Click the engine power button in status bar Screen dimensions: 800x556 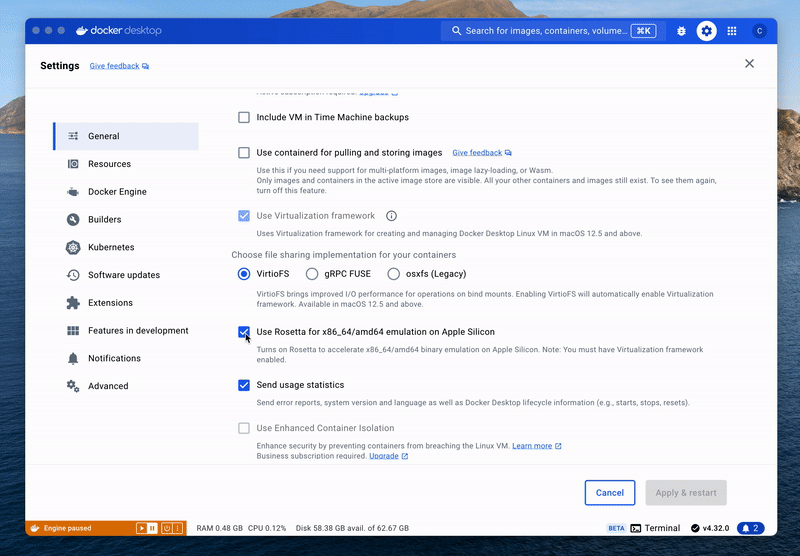point(167,528)
